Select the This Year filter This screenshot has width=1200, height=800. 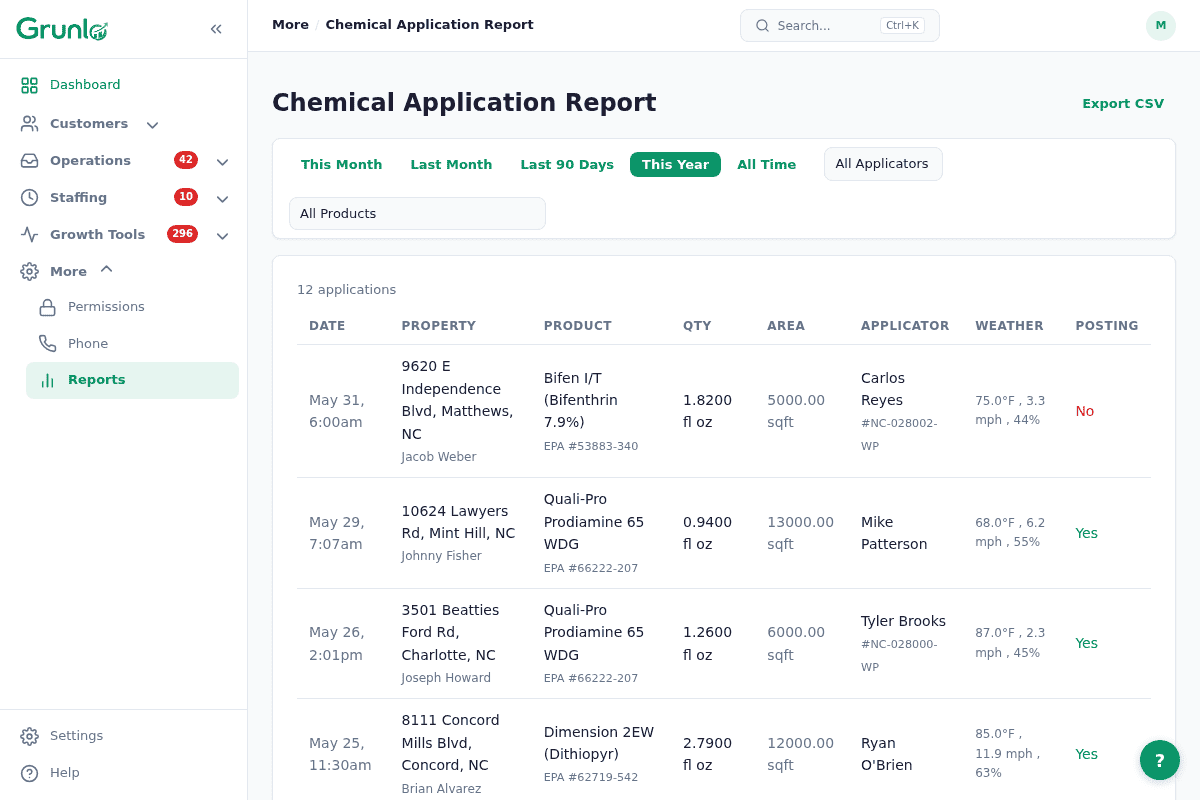[x=675, y=165]
